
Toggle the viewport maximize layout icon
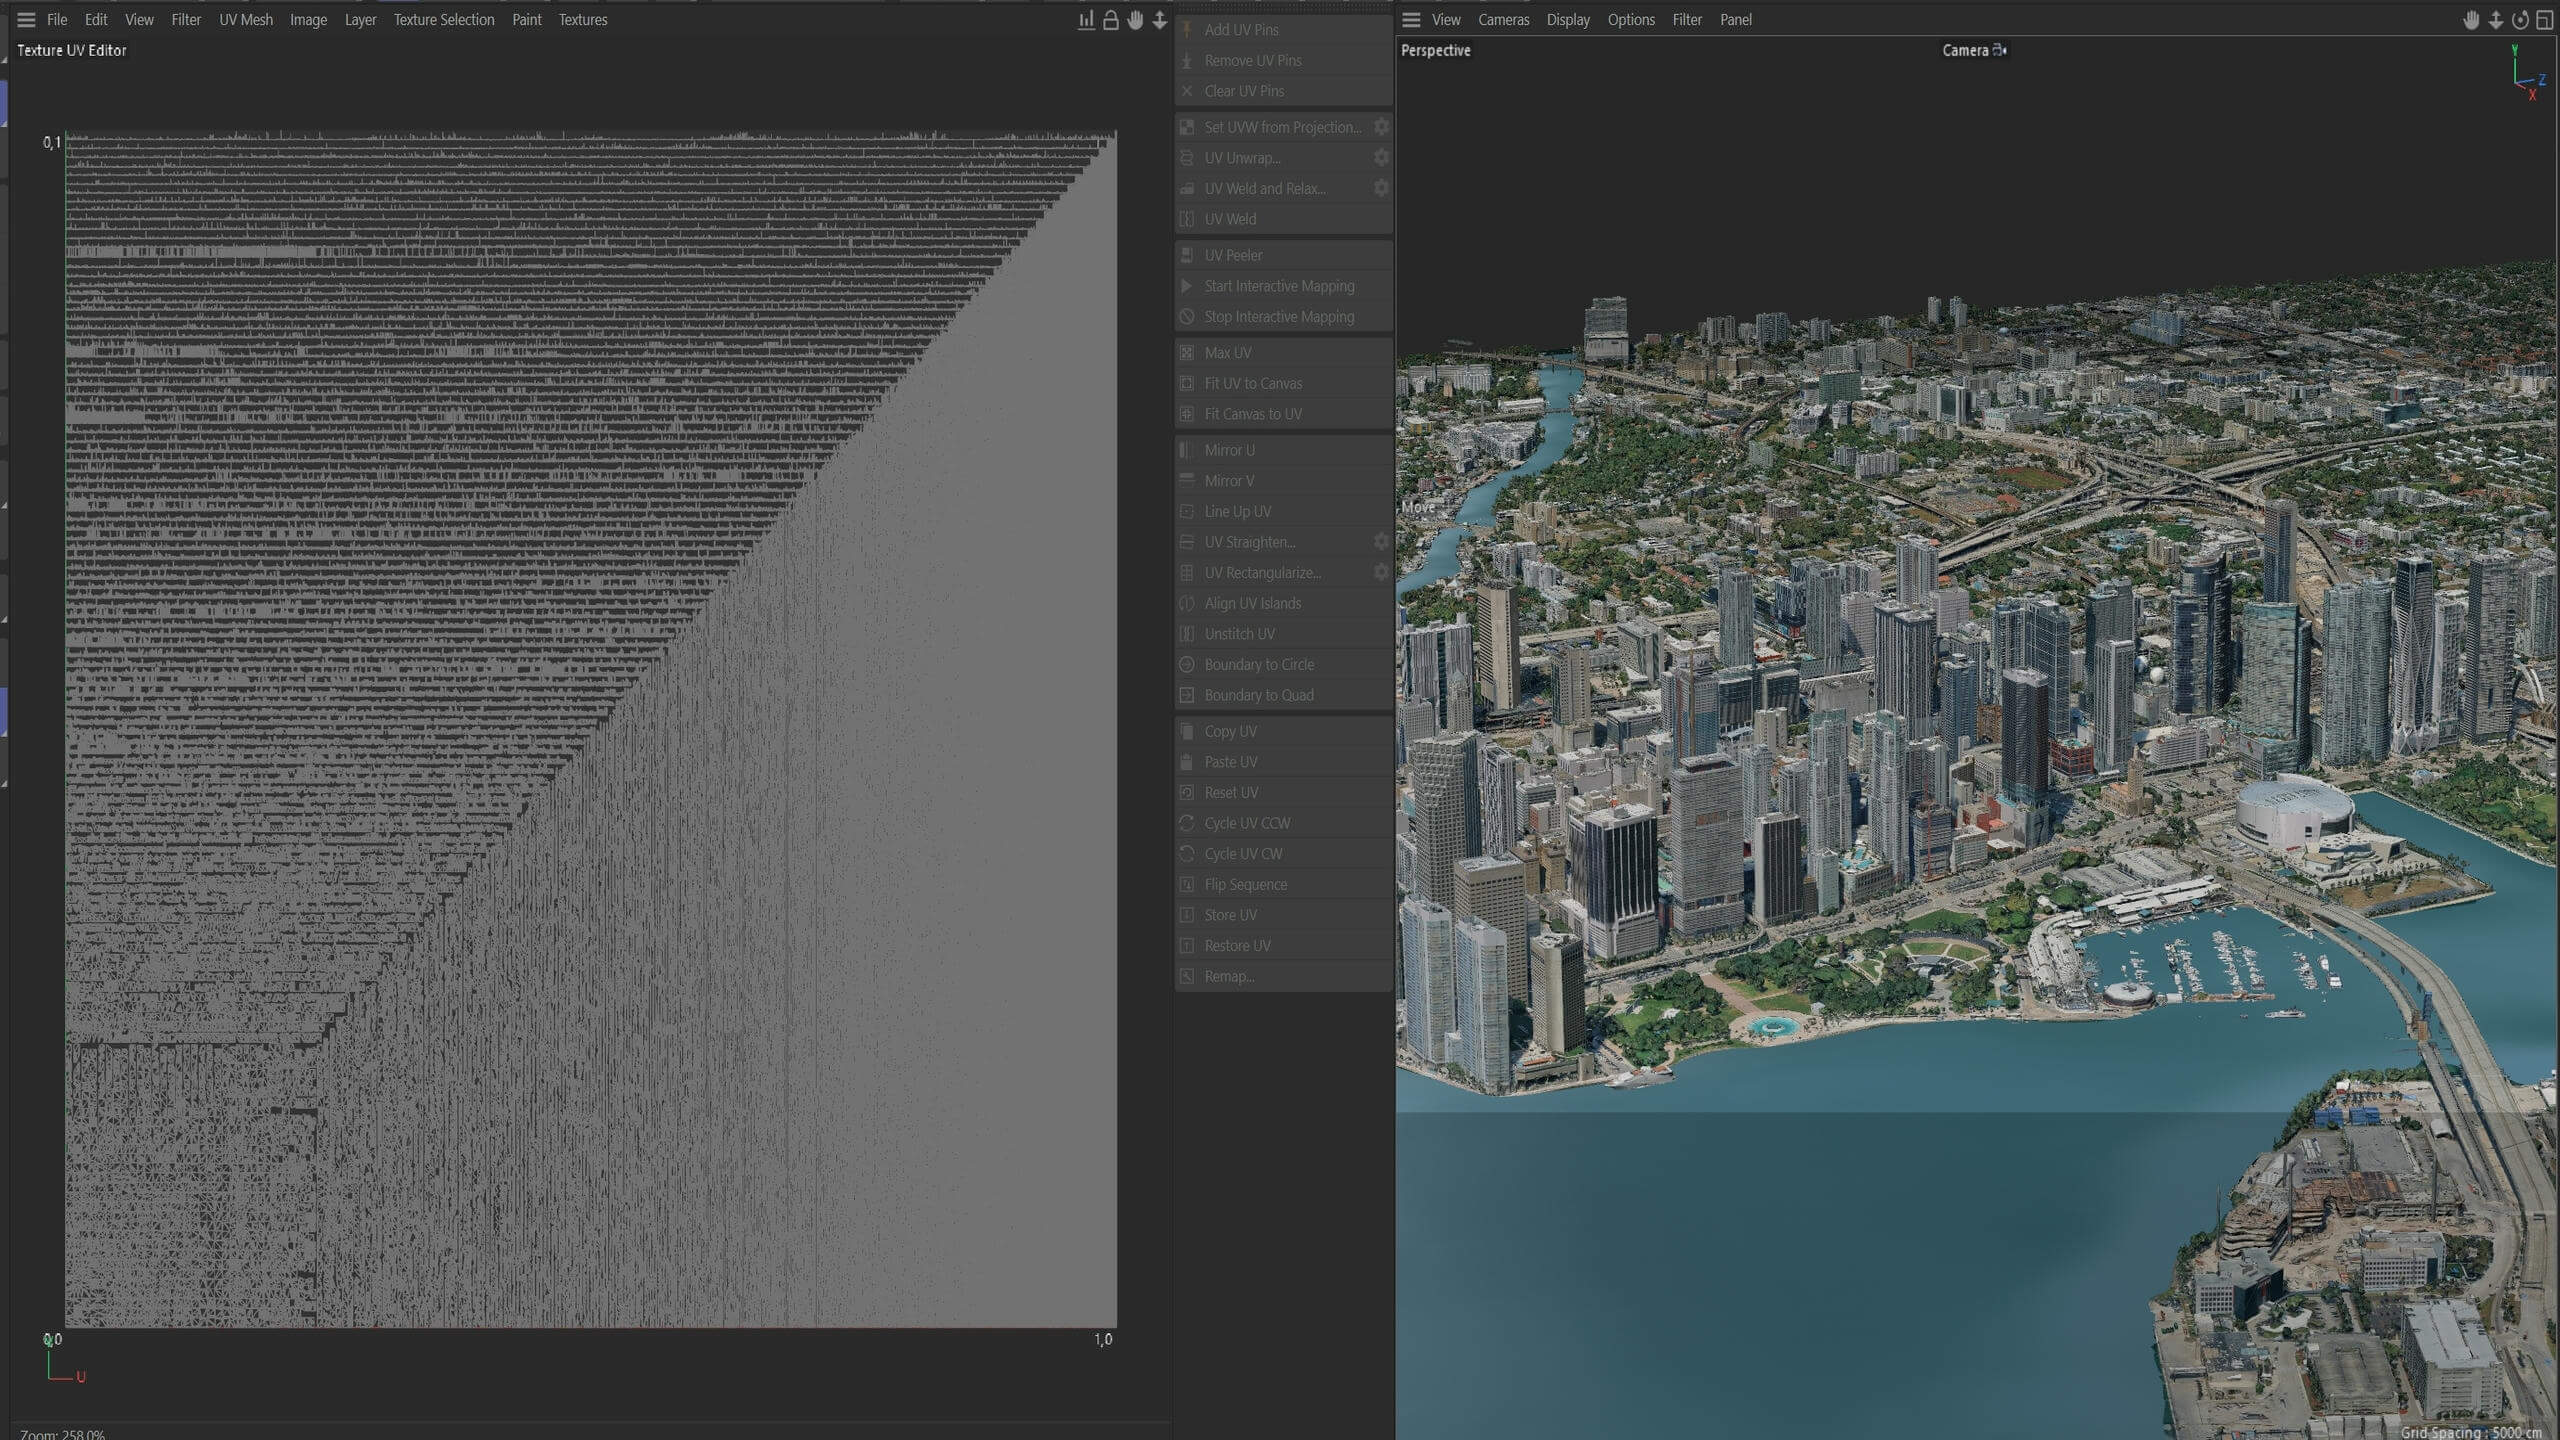tap(2545, 20)
